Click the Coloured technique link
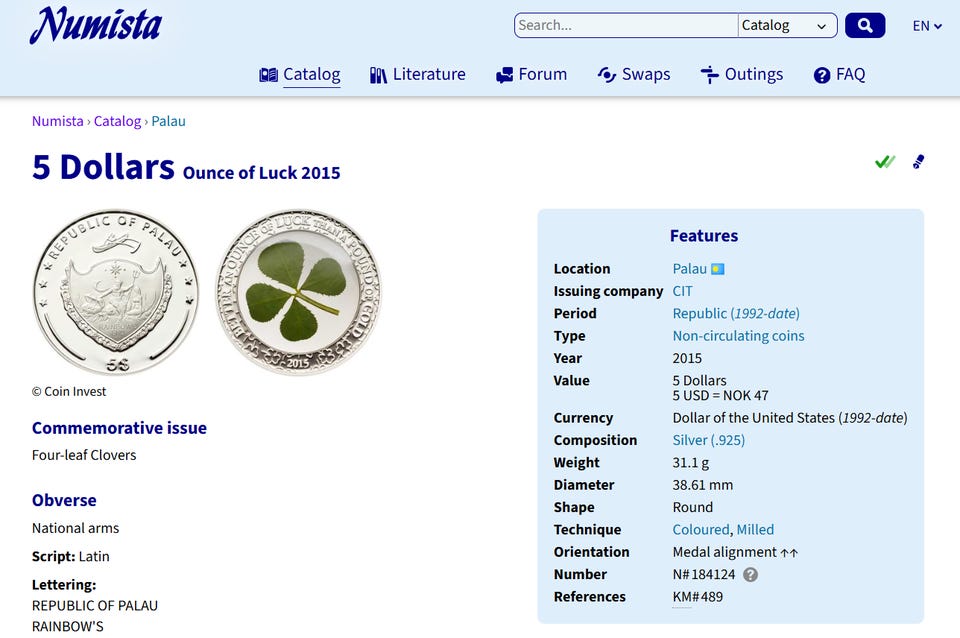960x638 pixels. click(x=701, y=530)
